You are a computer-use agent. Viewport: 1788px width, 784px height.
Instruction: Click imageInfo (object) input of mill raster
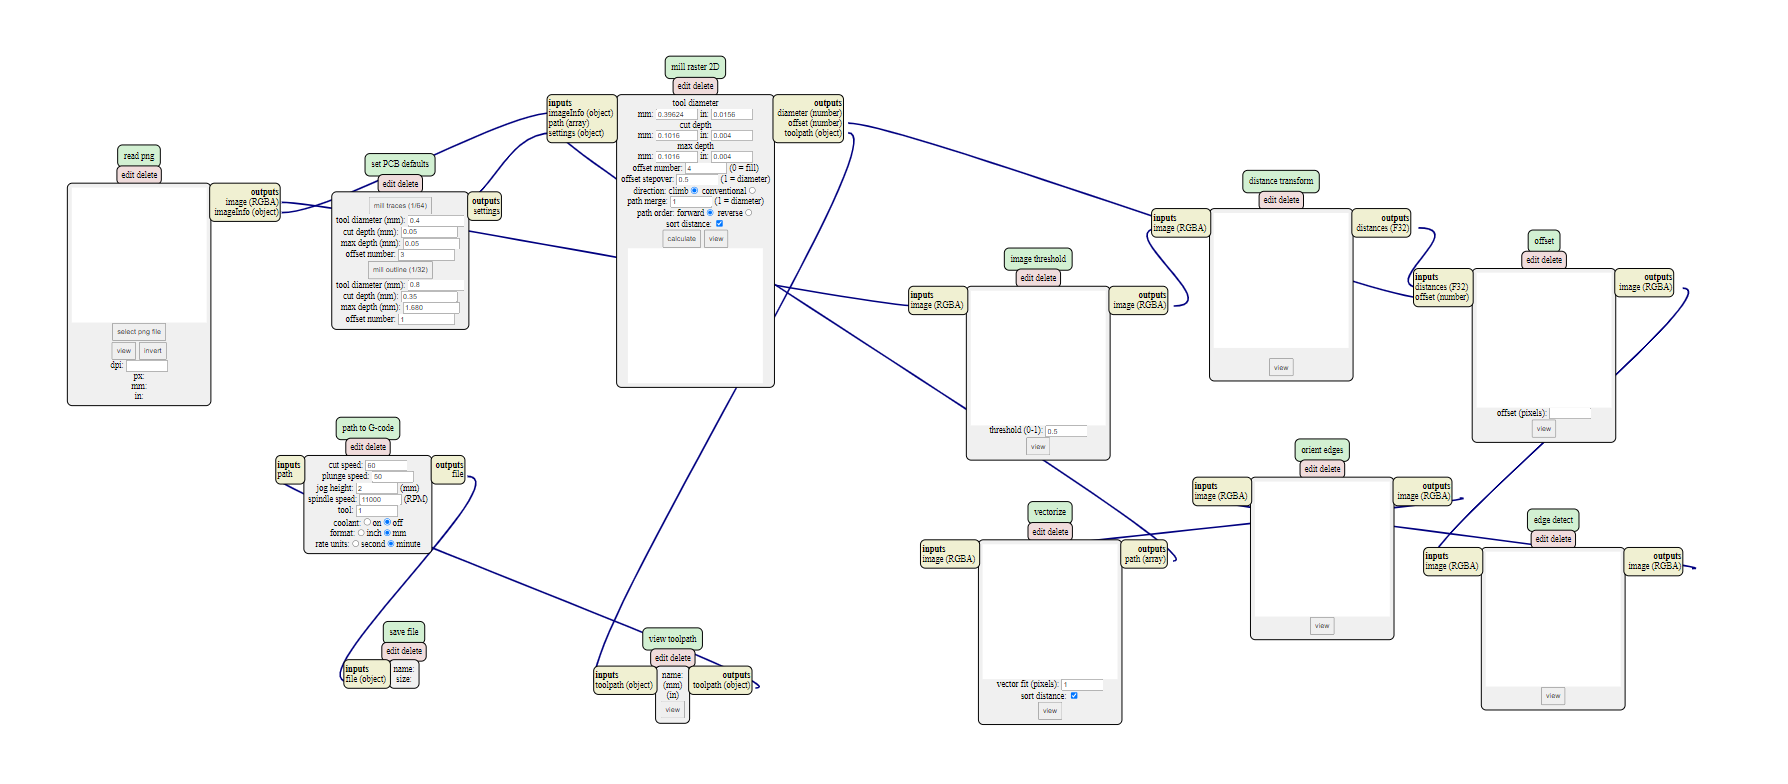581,113
